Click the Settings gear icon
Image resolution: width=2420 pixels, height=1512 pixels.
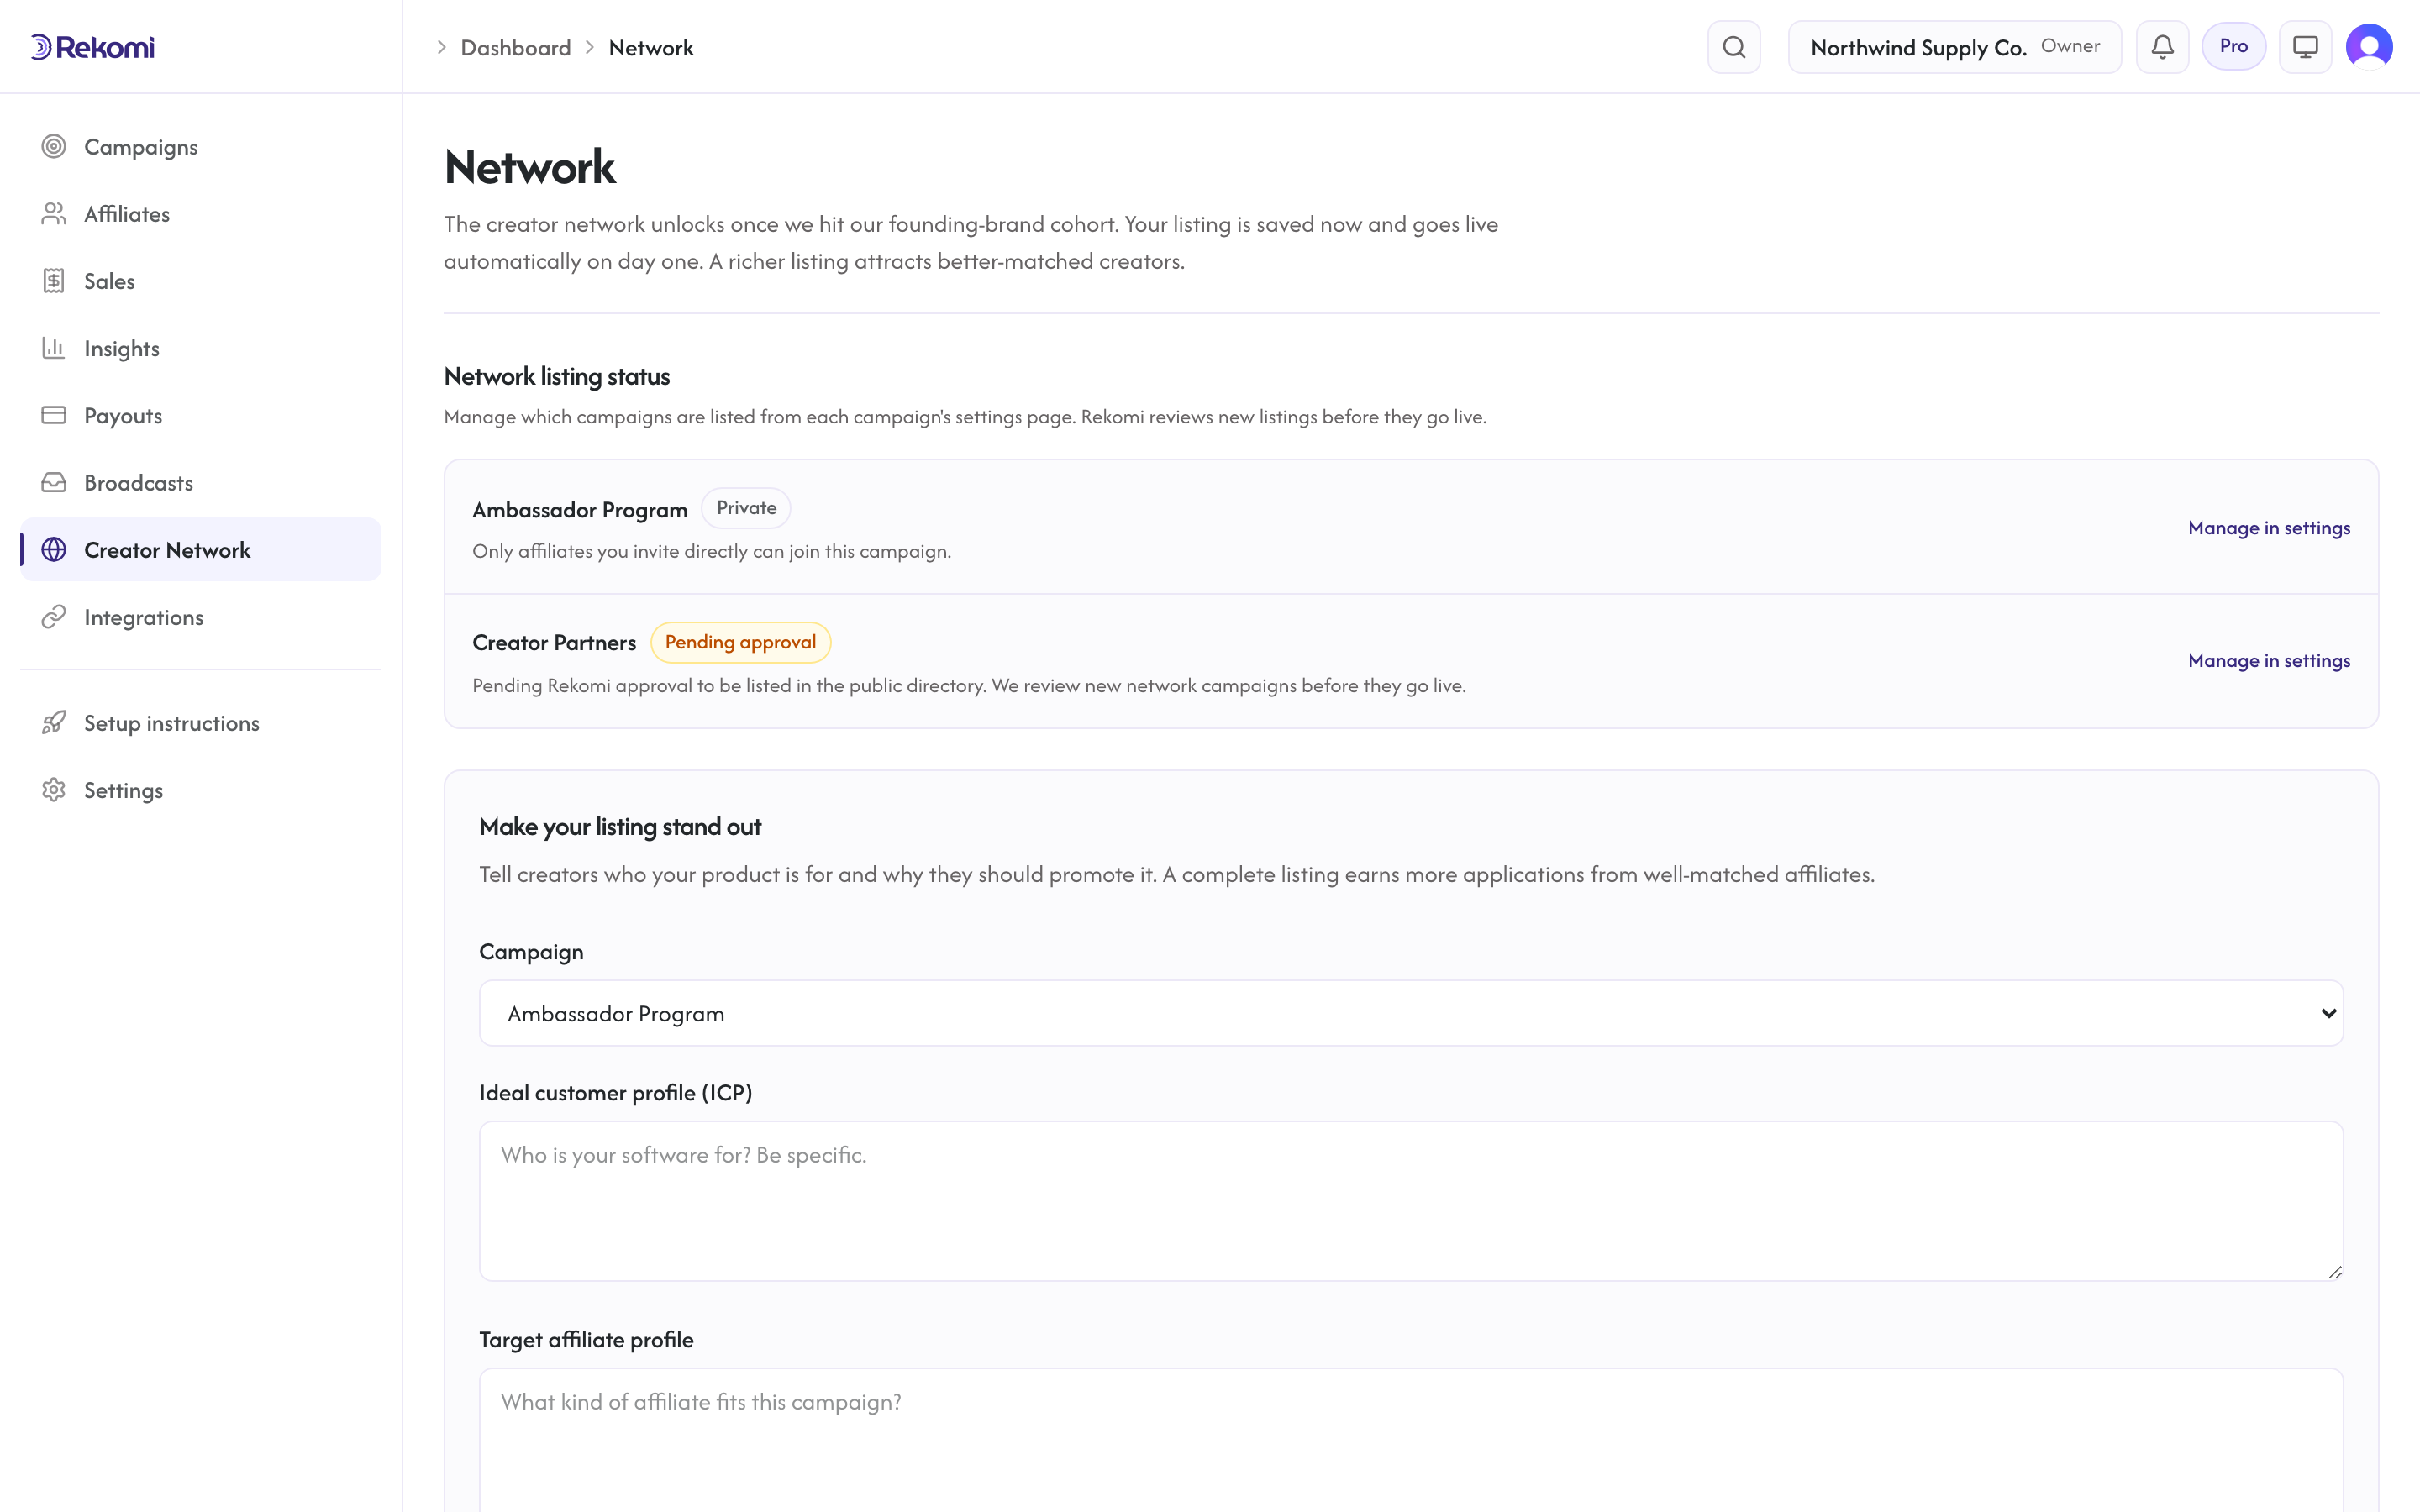[x=54, y=790]
